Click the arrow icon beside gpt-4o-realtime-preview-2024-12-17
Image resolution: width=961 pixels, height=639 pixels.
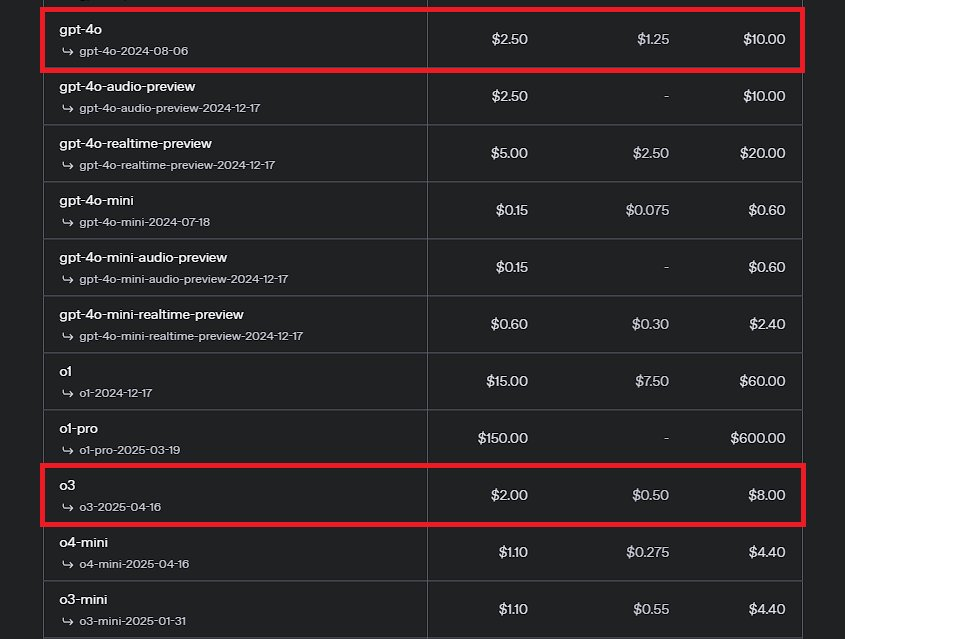67,165
